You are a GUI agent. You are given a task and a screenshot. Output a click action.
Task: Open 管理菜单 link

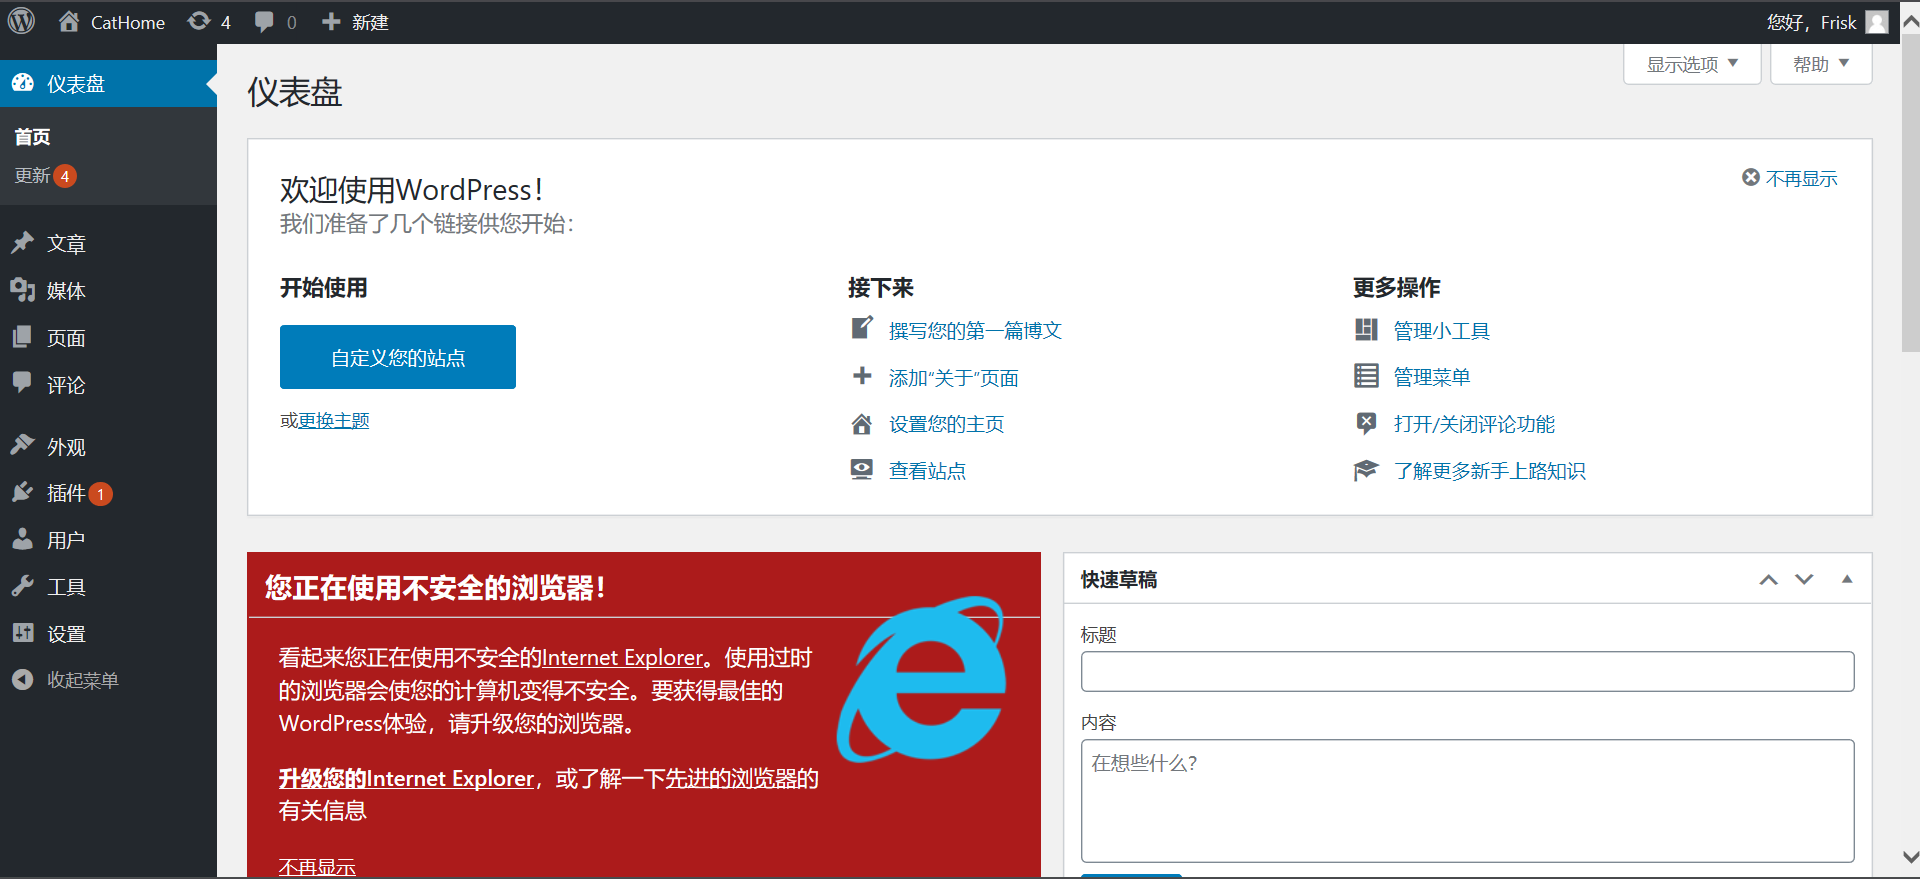1431,377
